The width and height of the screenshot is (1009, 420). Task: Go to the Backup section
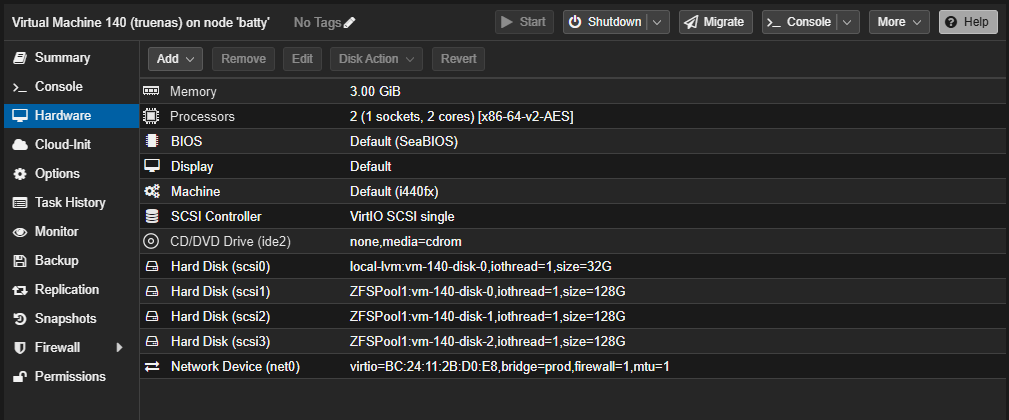click(58, 261)
